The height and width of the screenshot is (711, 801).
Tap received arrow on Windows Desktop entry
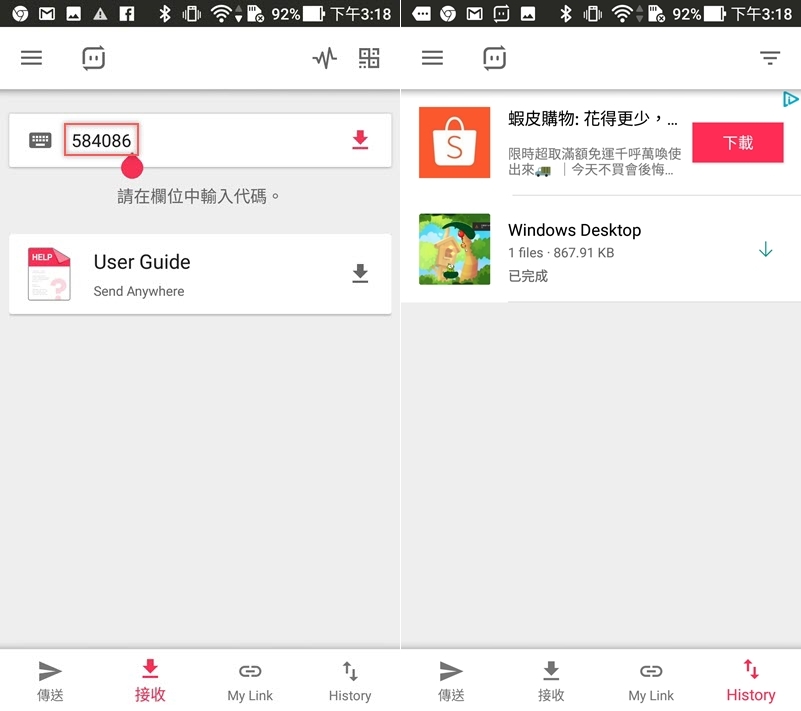pos(765,249)
